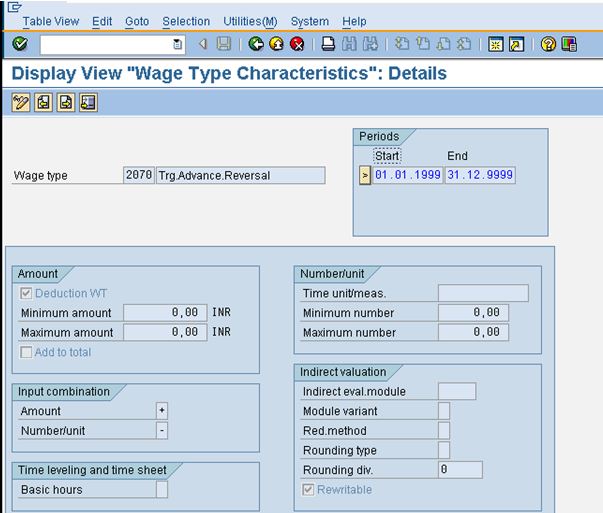This screenshot has width=603, height=513.
Task: Toggle the Rewritable checkbox
Action: (308, 490)
